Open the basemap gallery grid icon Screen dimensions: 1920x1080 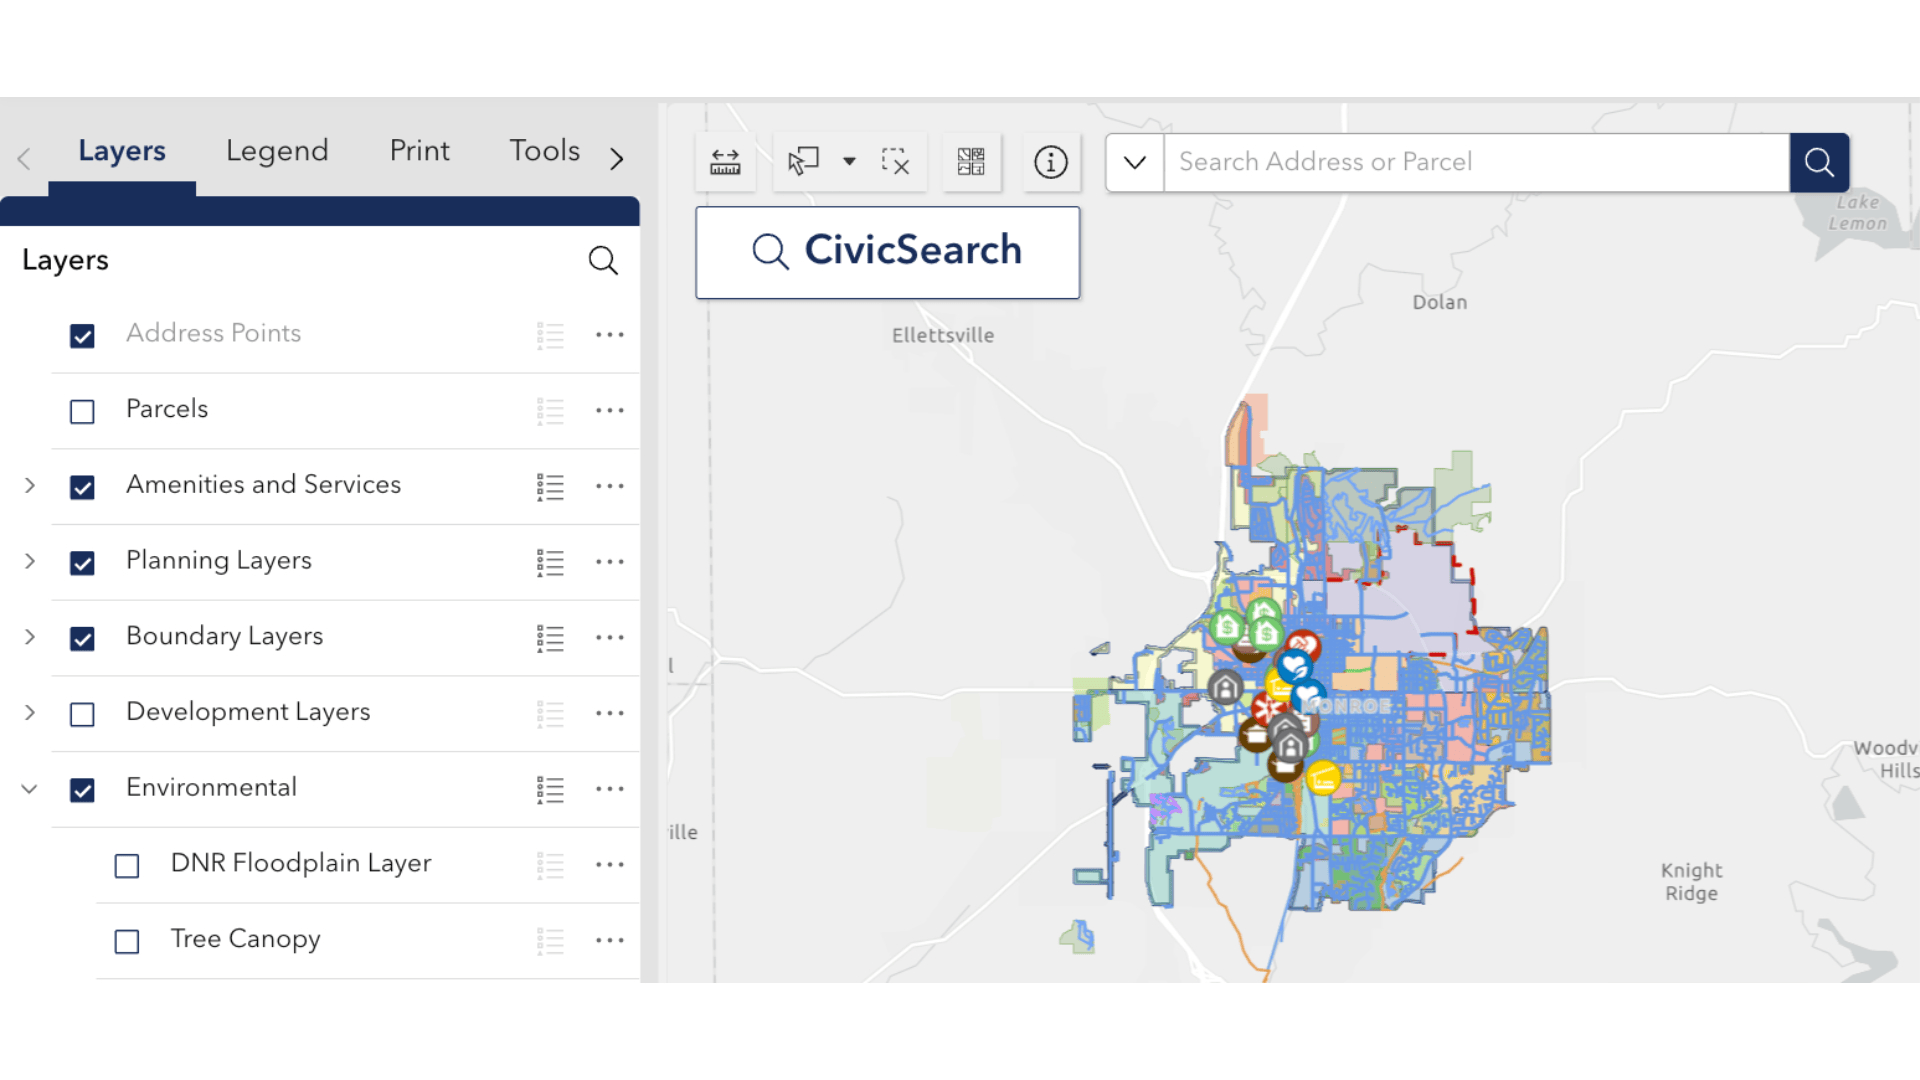point(971,162)
